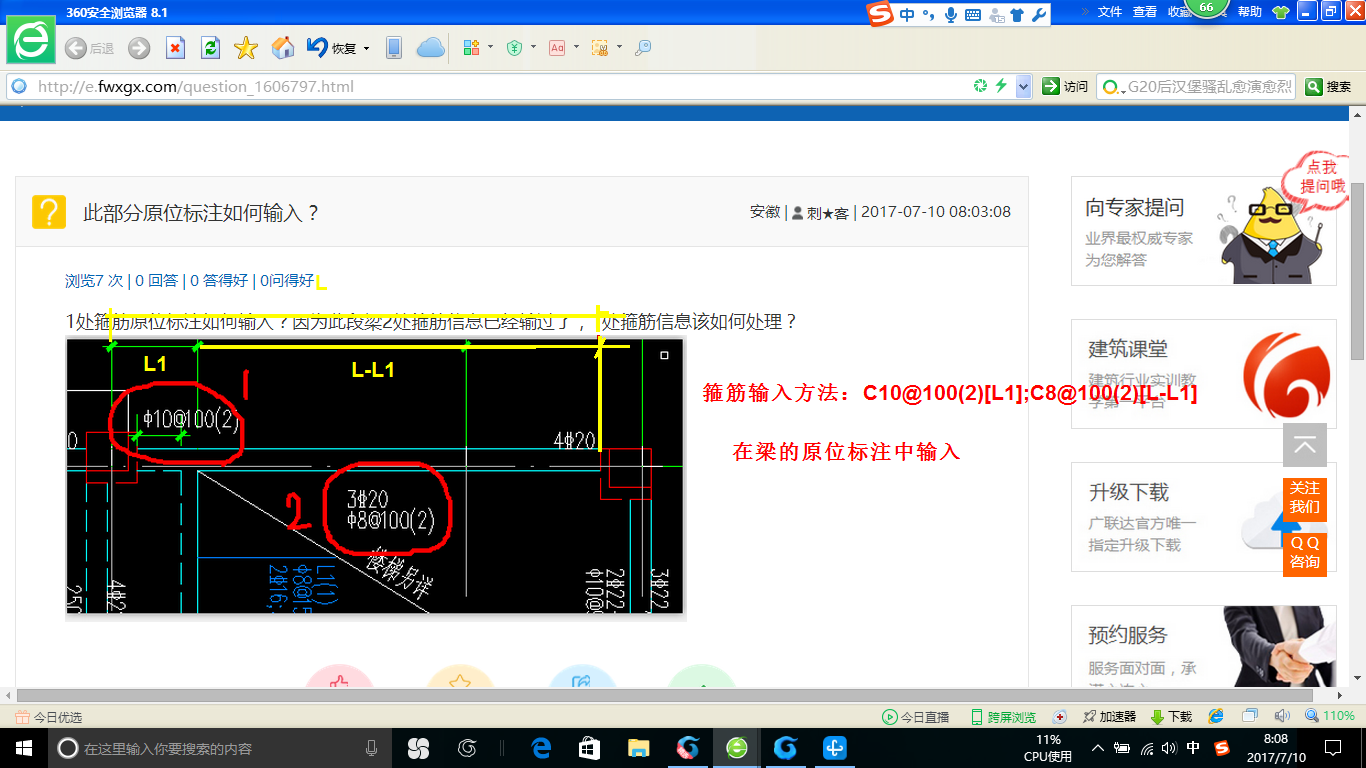Click the taskbar search box
This screenshot has height=768, width=1366.
pos(220,748)
